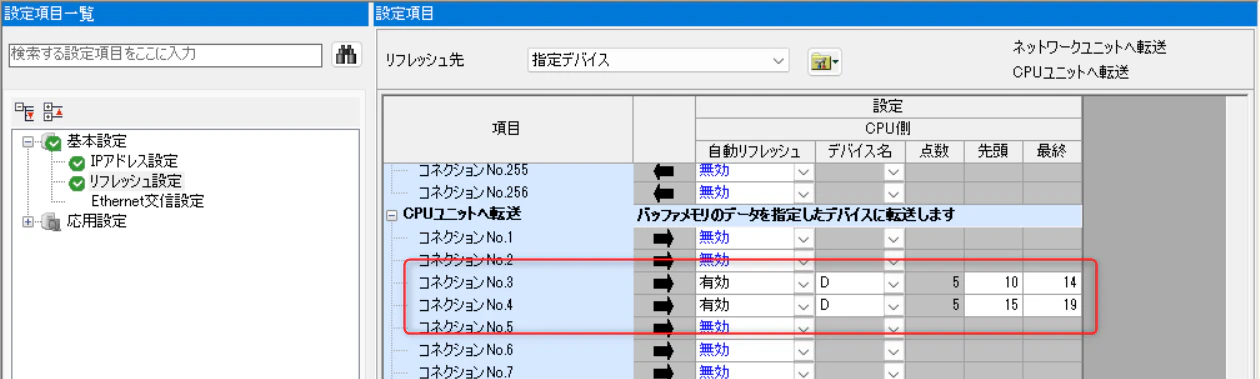The image size is (1260, 379).
Task: Click the 自動リフレッシュ column header
Action: 755,151
